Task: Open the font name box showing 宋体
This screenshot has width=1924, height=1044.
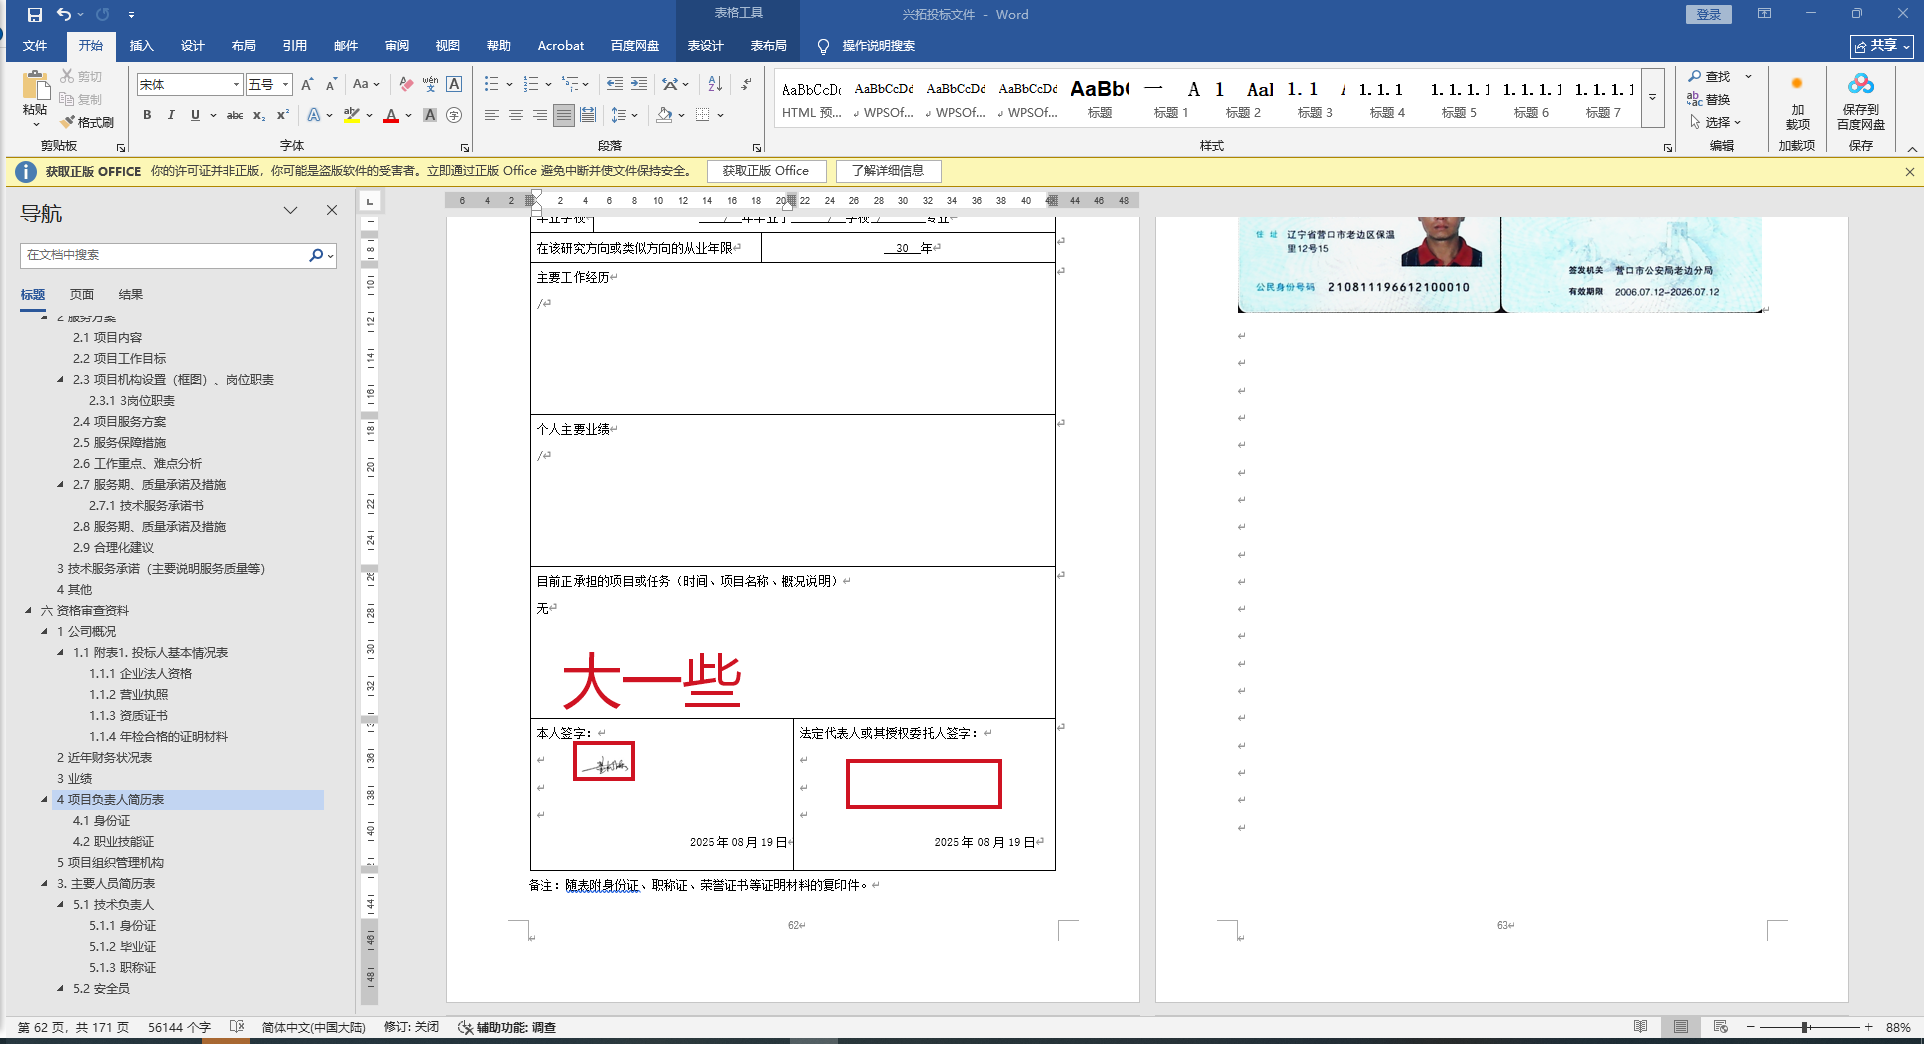Action: 190,85
